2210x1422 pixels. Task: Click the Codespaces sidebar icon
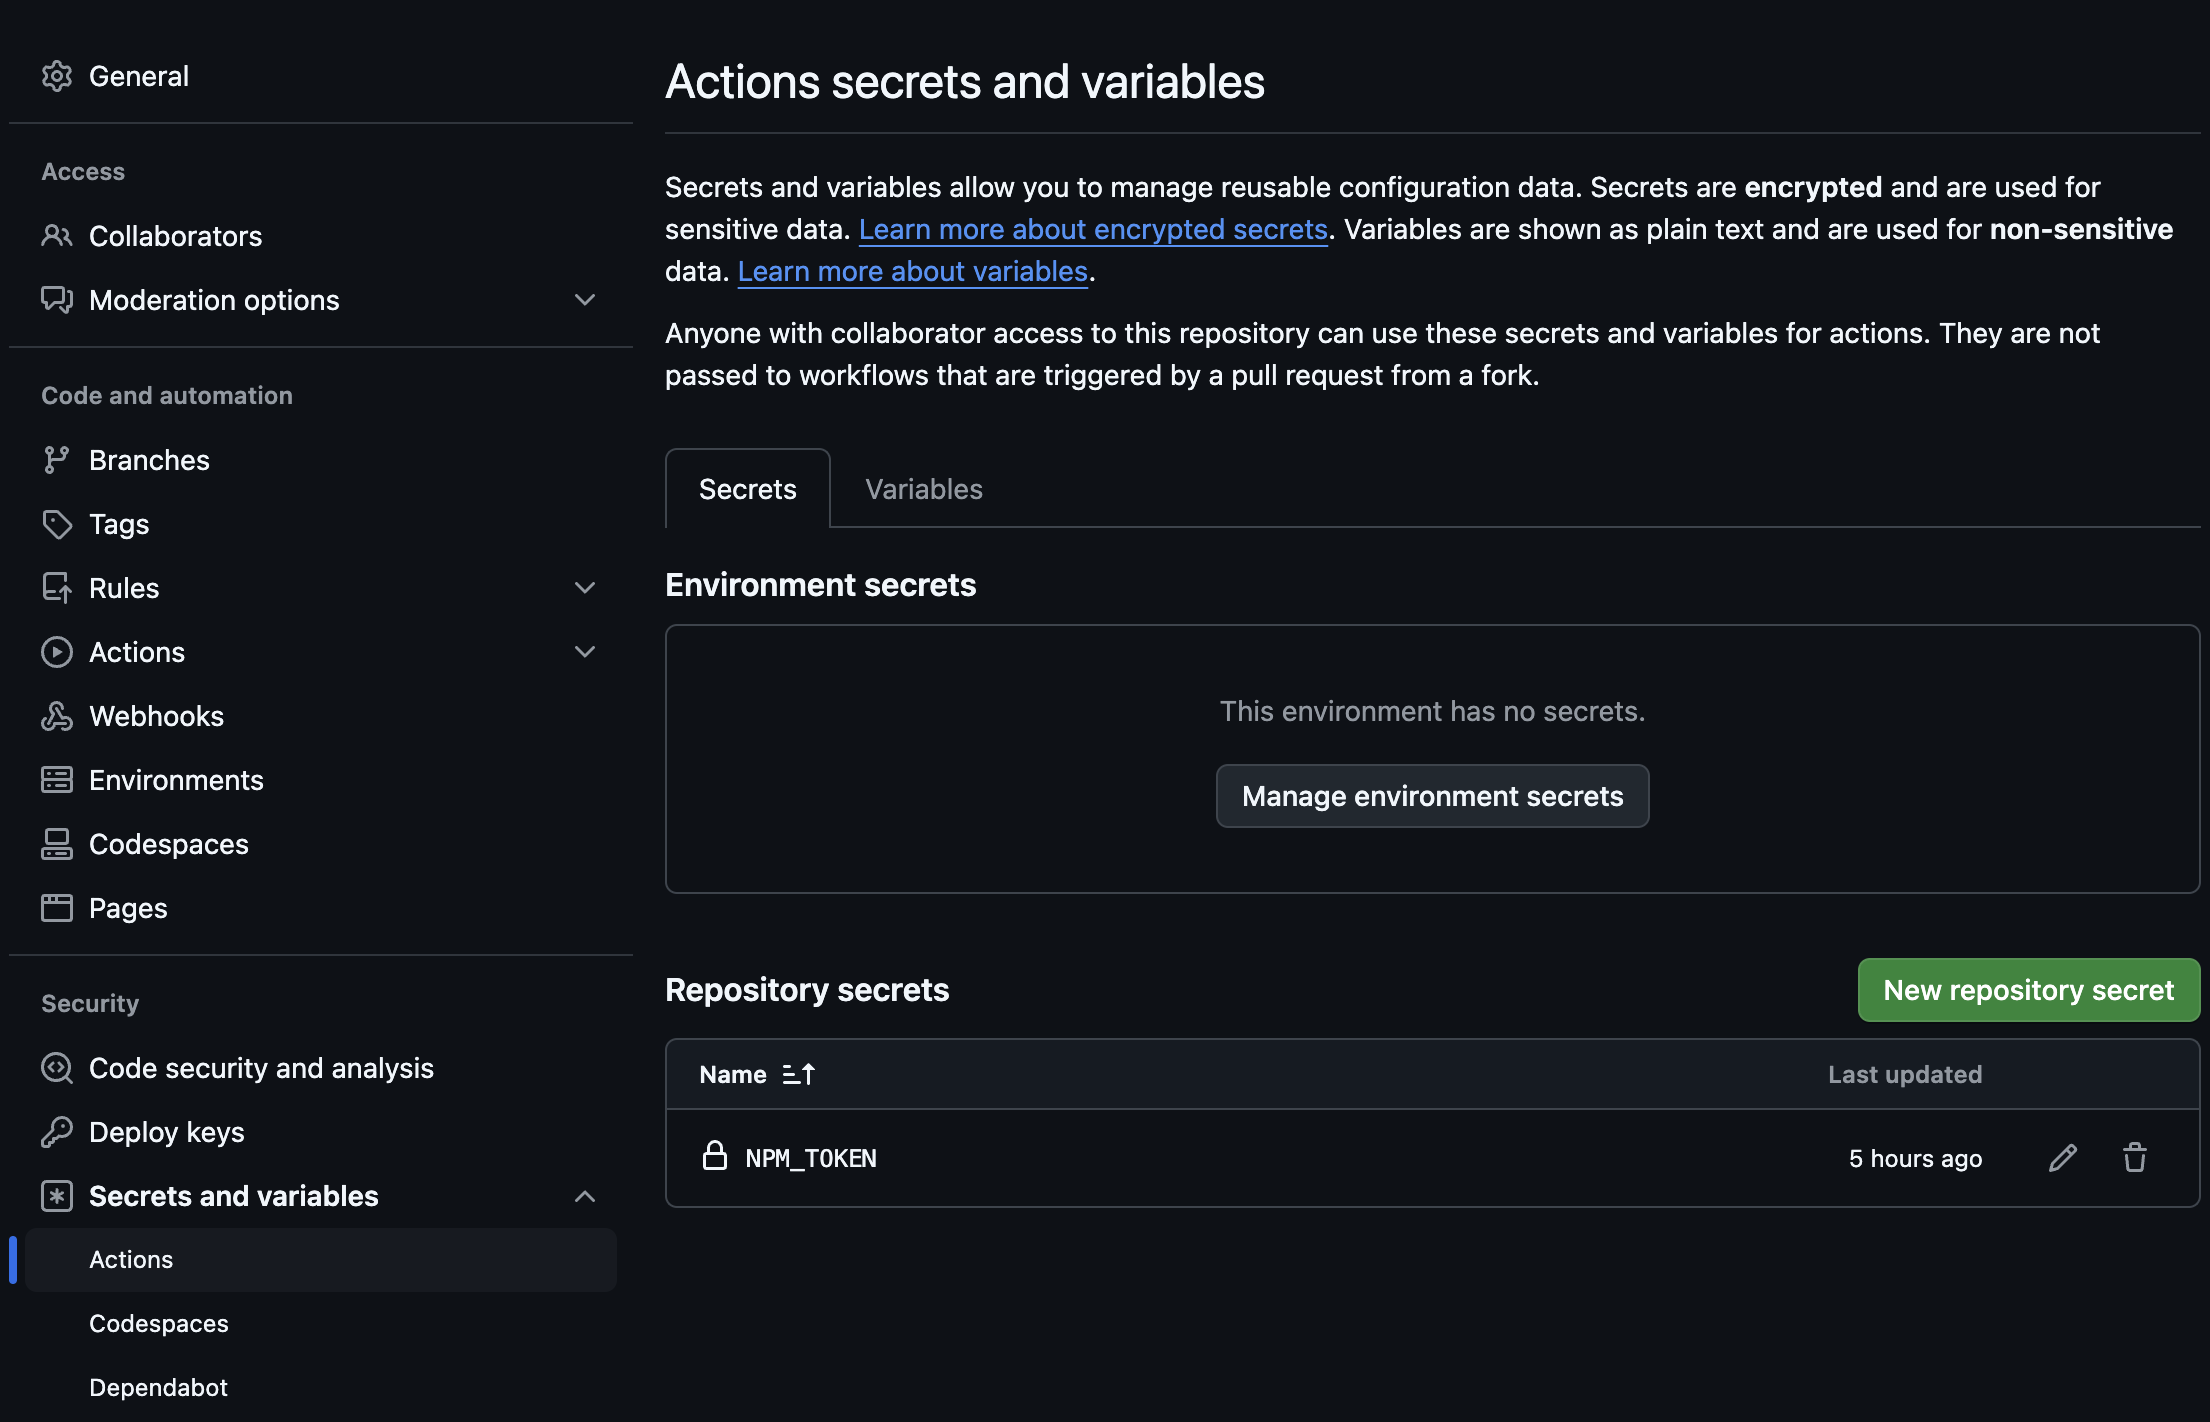(57, 844)
